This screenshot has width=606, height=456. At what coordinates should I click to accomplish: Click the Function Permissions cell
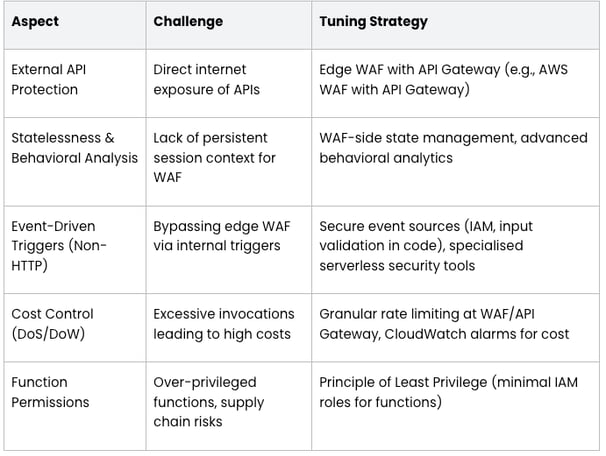click(x=75, y=406)
